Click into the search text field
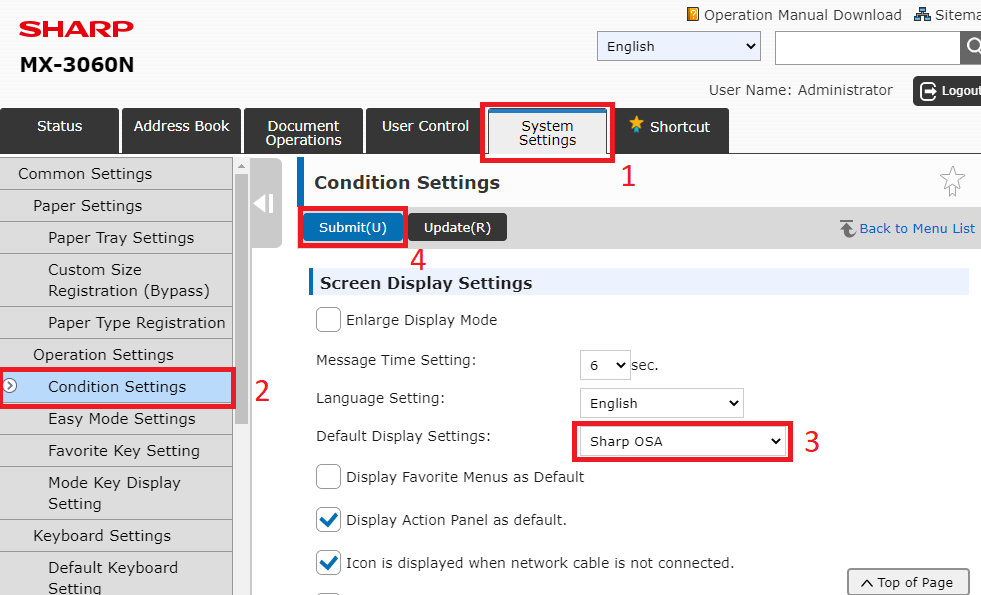 pos(866,47)
